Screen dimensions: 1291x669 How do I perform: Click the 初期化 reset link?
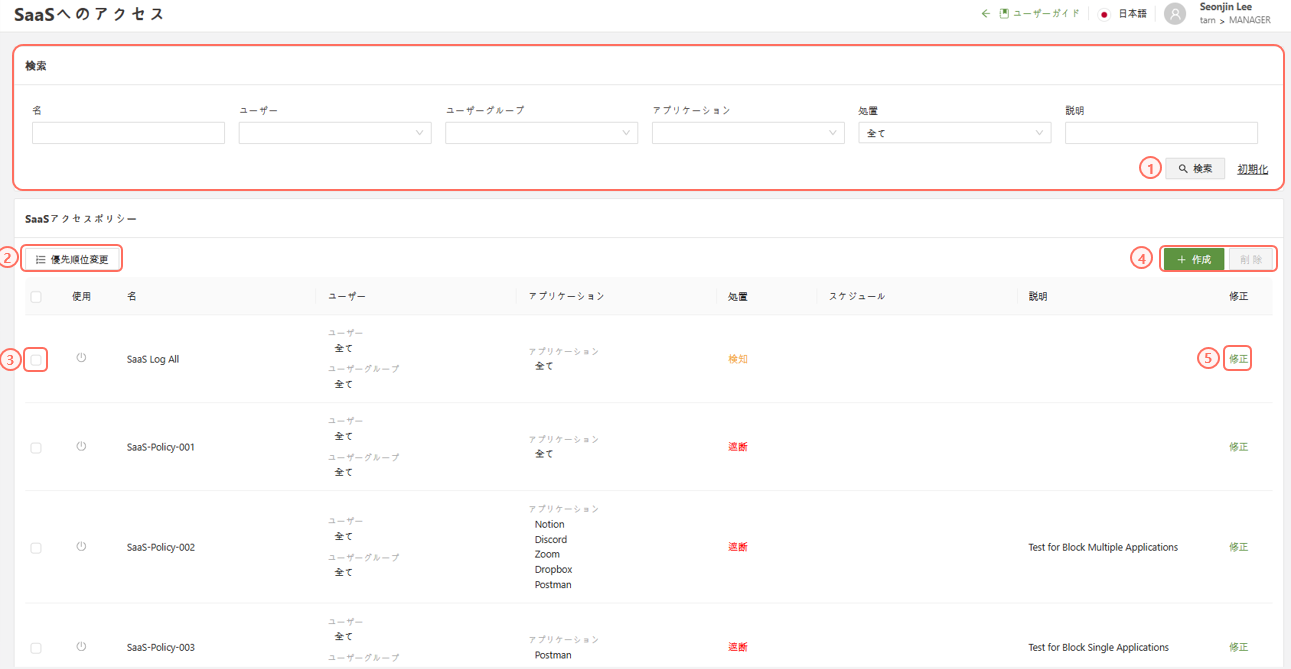click(x=1252, y=169)
